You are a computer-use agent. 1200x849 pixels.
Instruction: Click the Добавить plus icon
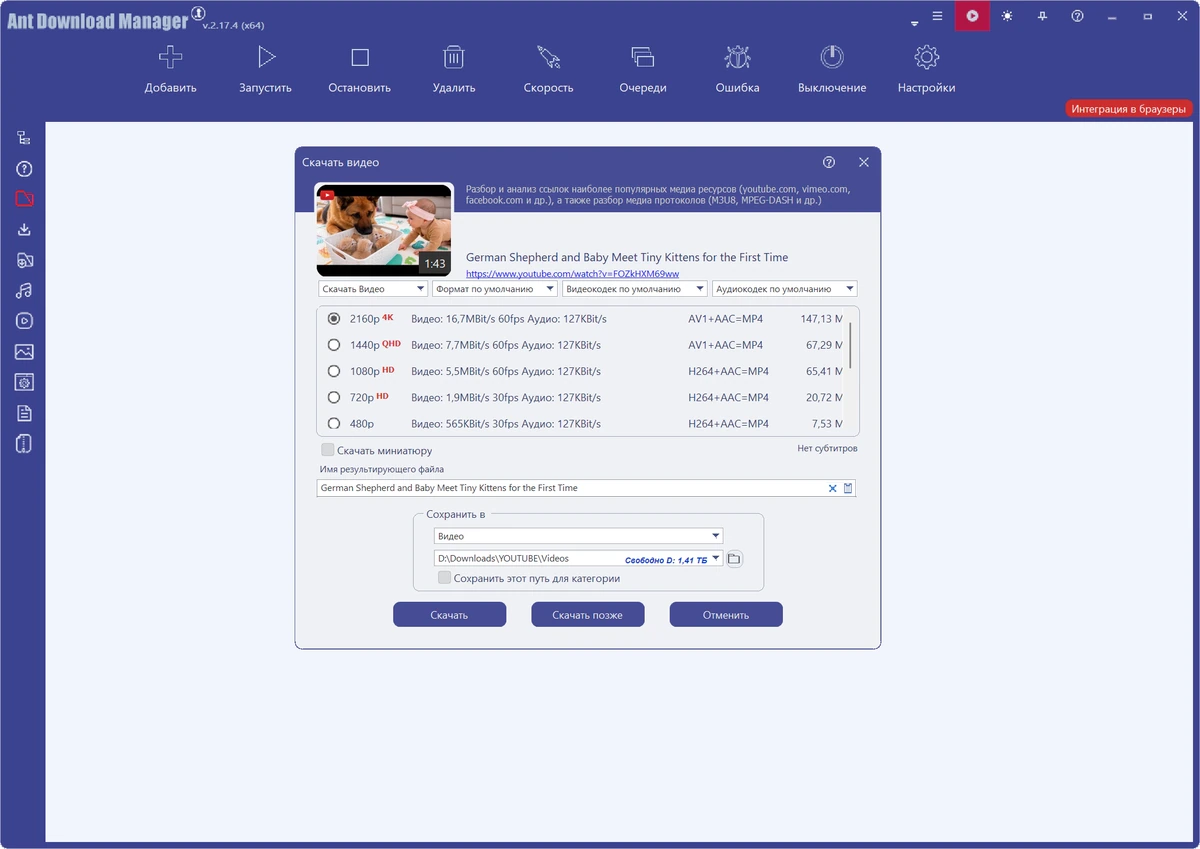tap(170, 57)
